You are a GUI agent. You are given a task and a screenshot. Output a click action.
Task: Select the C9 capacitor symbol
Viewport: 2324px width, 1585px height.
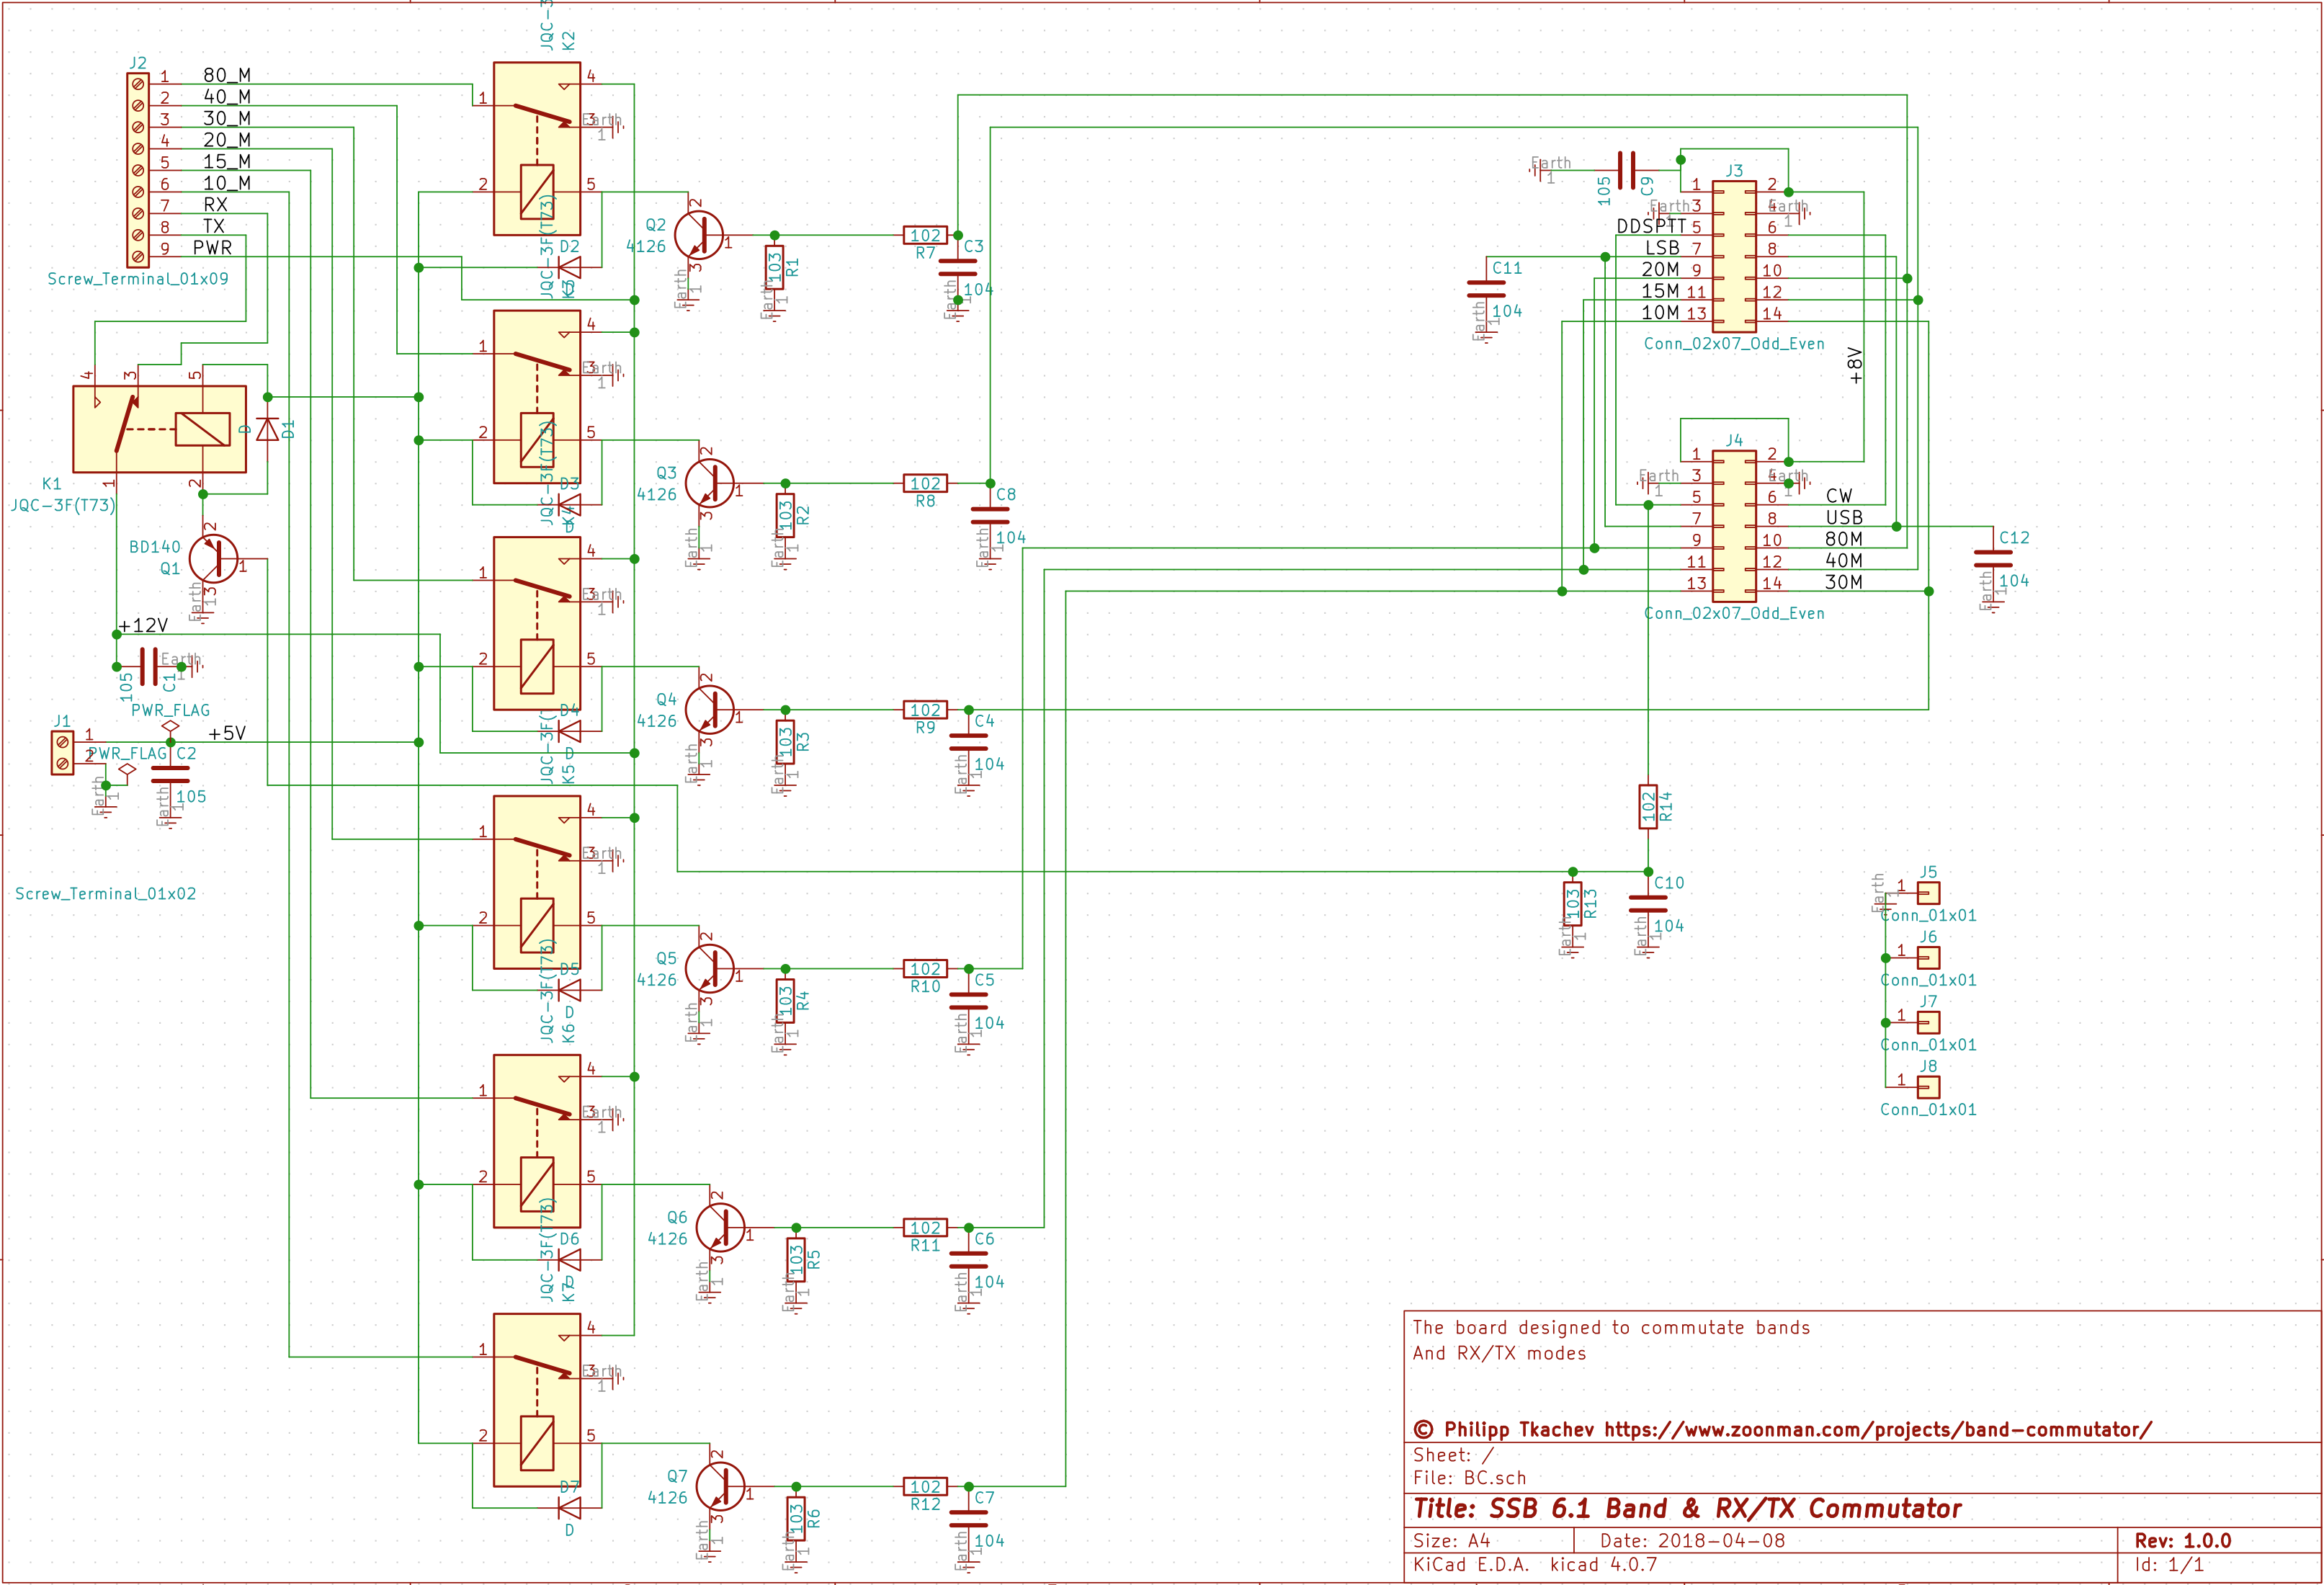point(1626,171)
